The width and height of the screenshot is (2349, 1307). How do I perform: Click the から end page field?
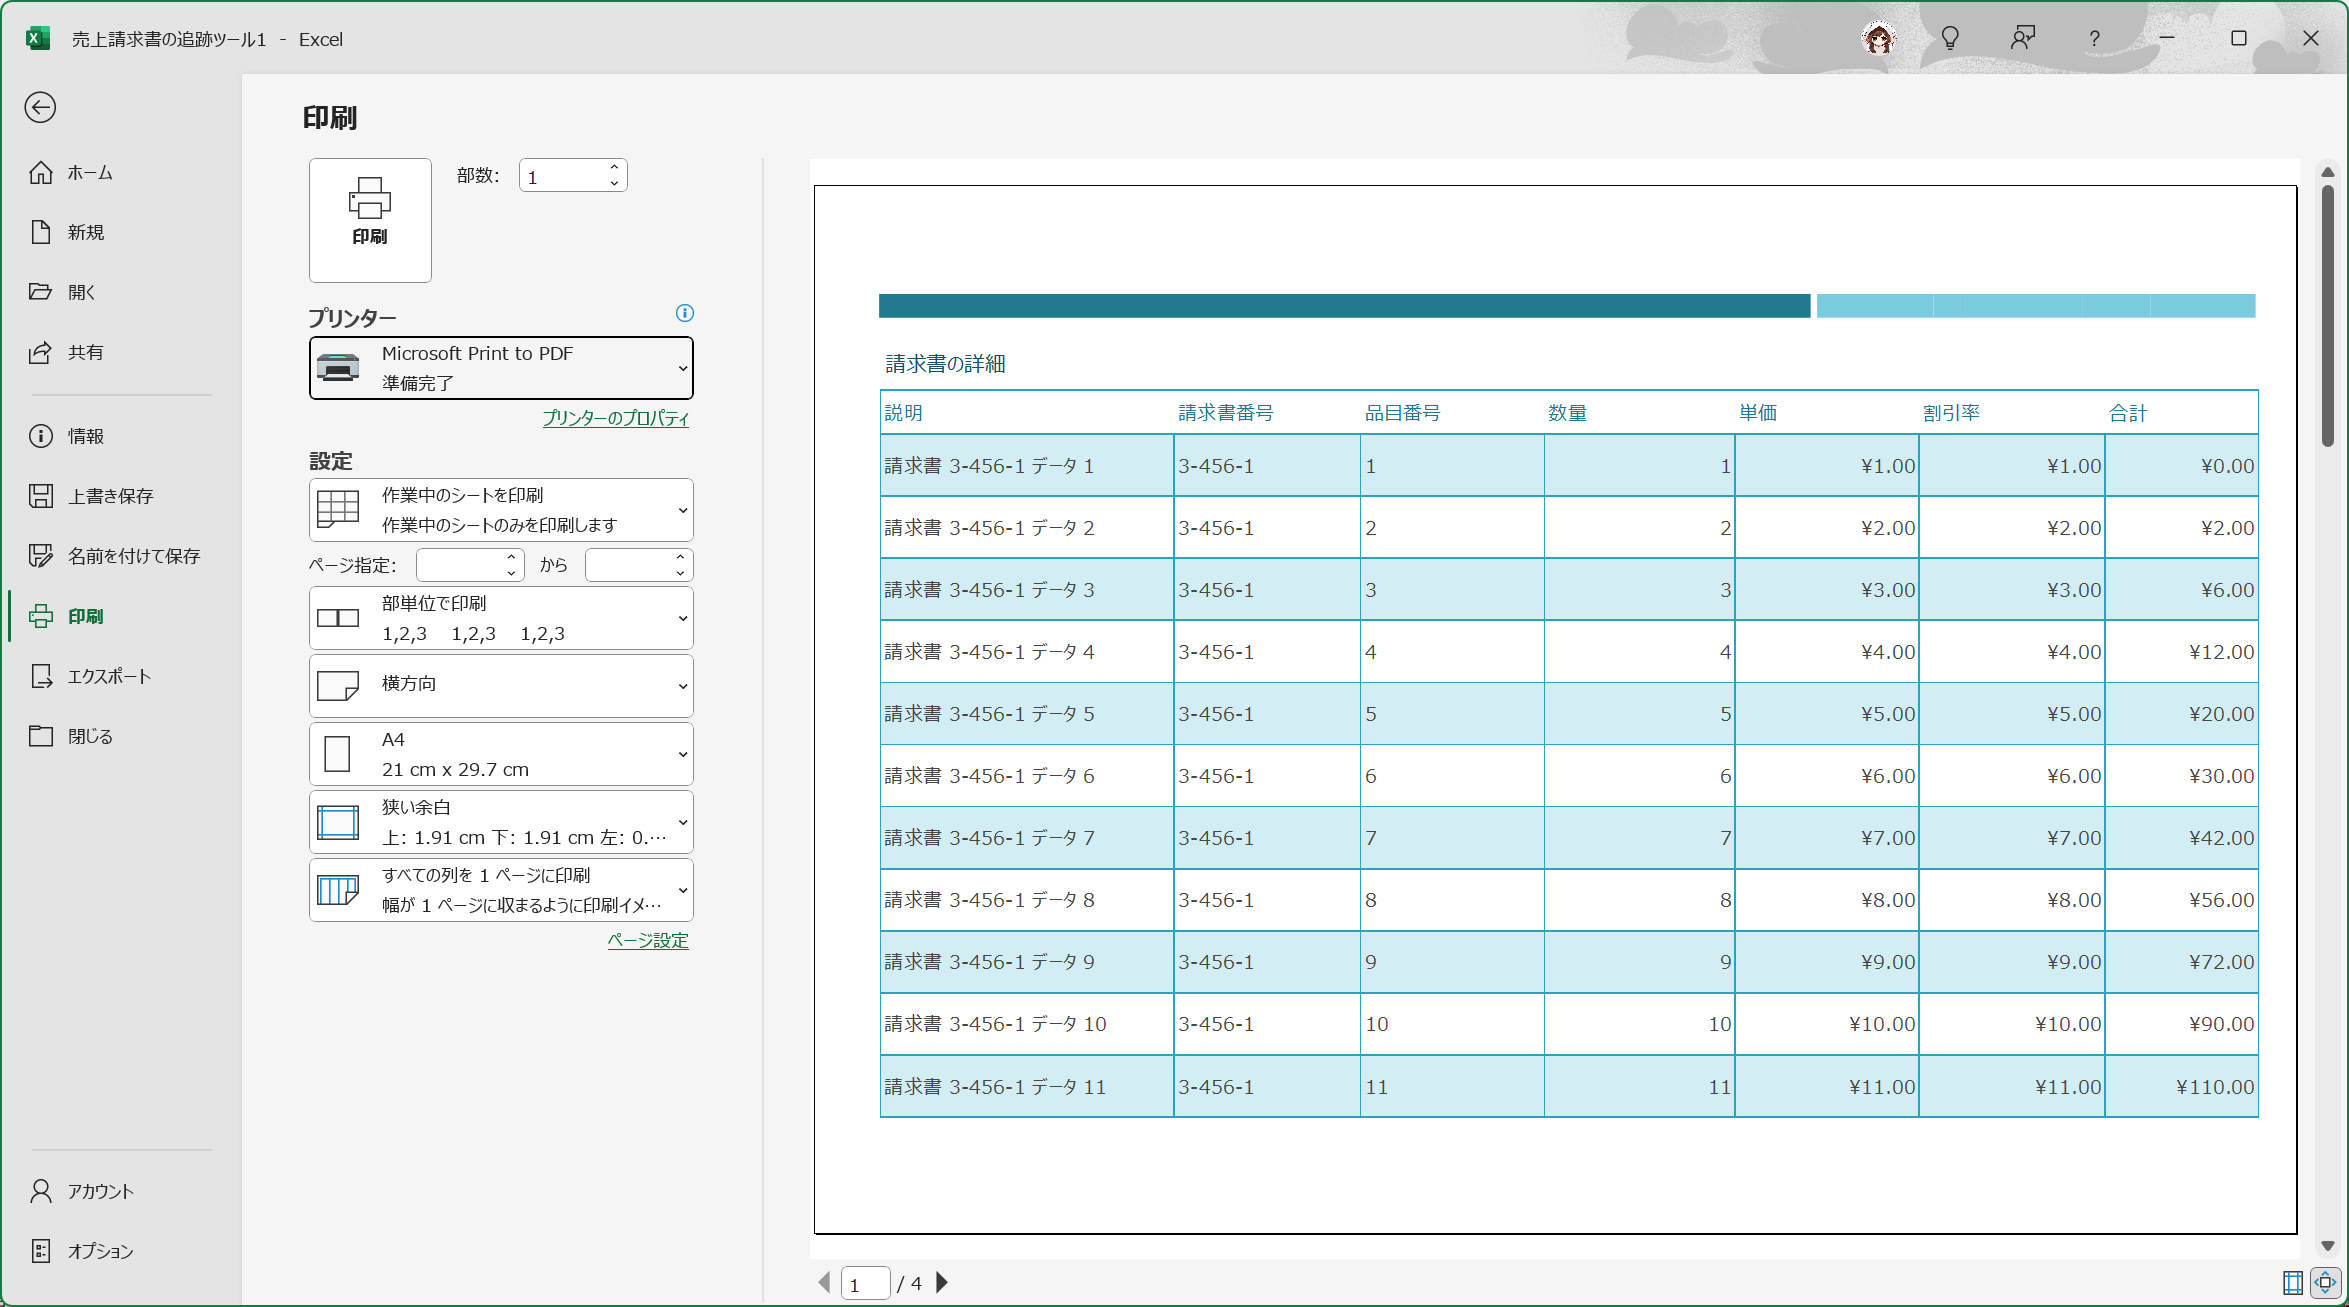click(629, 565)
